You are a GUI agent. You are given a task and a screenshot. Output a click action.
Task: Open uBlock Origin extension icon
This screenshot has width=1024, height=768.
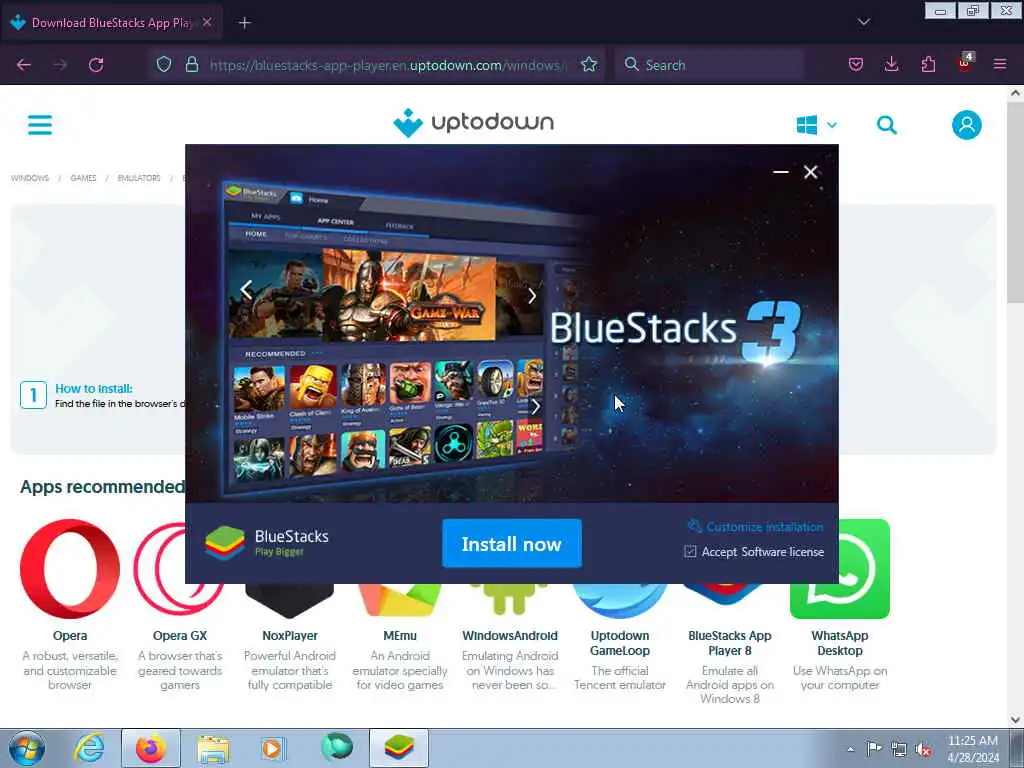pyautogui.click(x=965, y=63)
